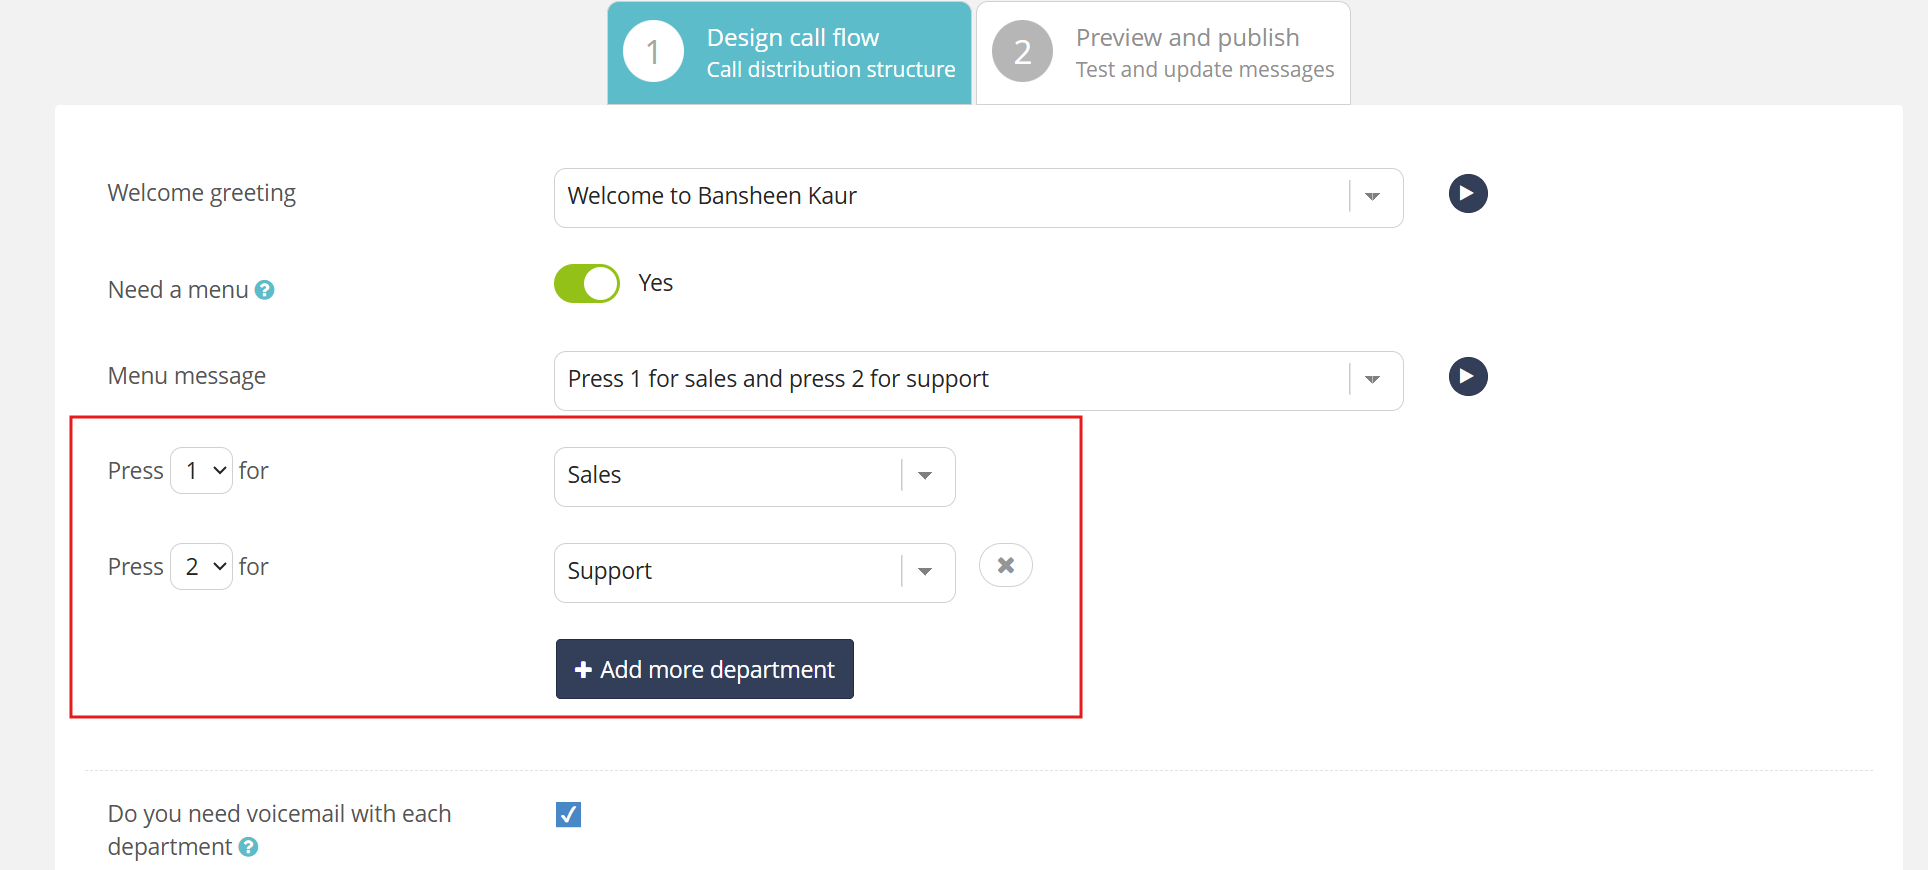Click the voicemail department help icon
The width and height of the screenshot is (1928, 870).
(249, 847)
